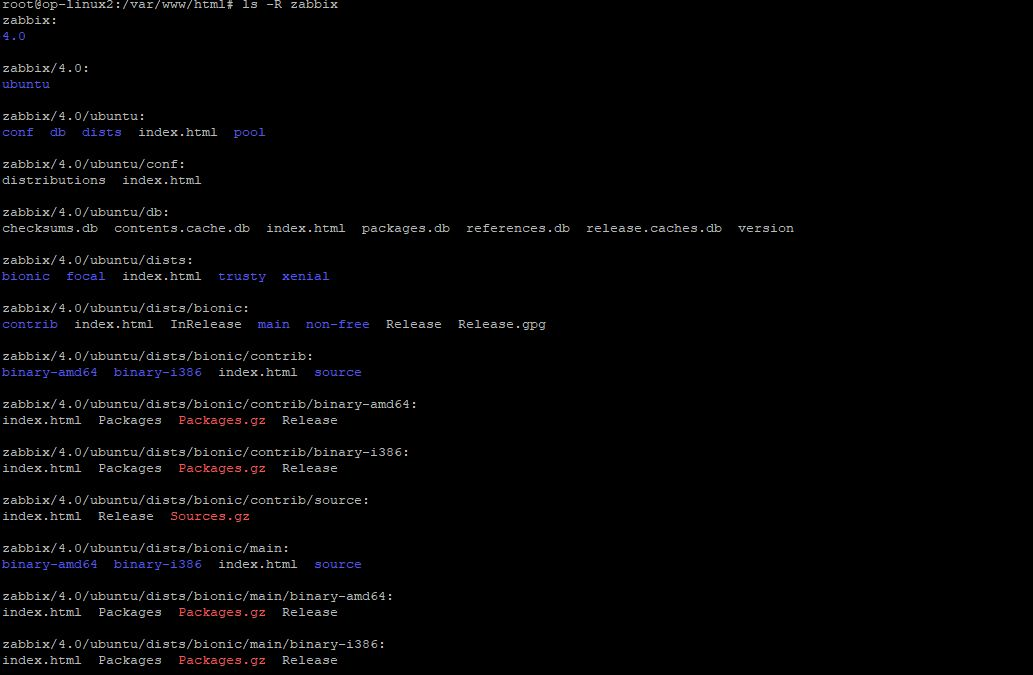This screenshot has width=1033, height=675.
Task: Click the blue "db" directory entry
Action: [58, 132]
